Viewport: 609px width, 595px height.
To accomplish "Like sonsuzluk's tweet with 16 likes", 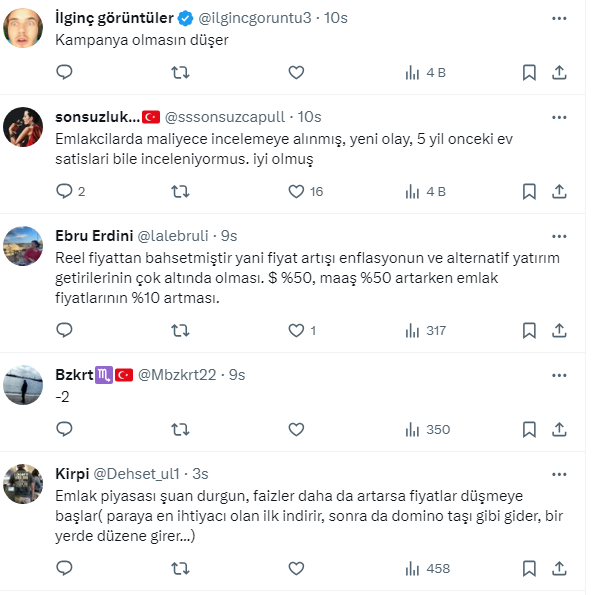I will [296, 191].
